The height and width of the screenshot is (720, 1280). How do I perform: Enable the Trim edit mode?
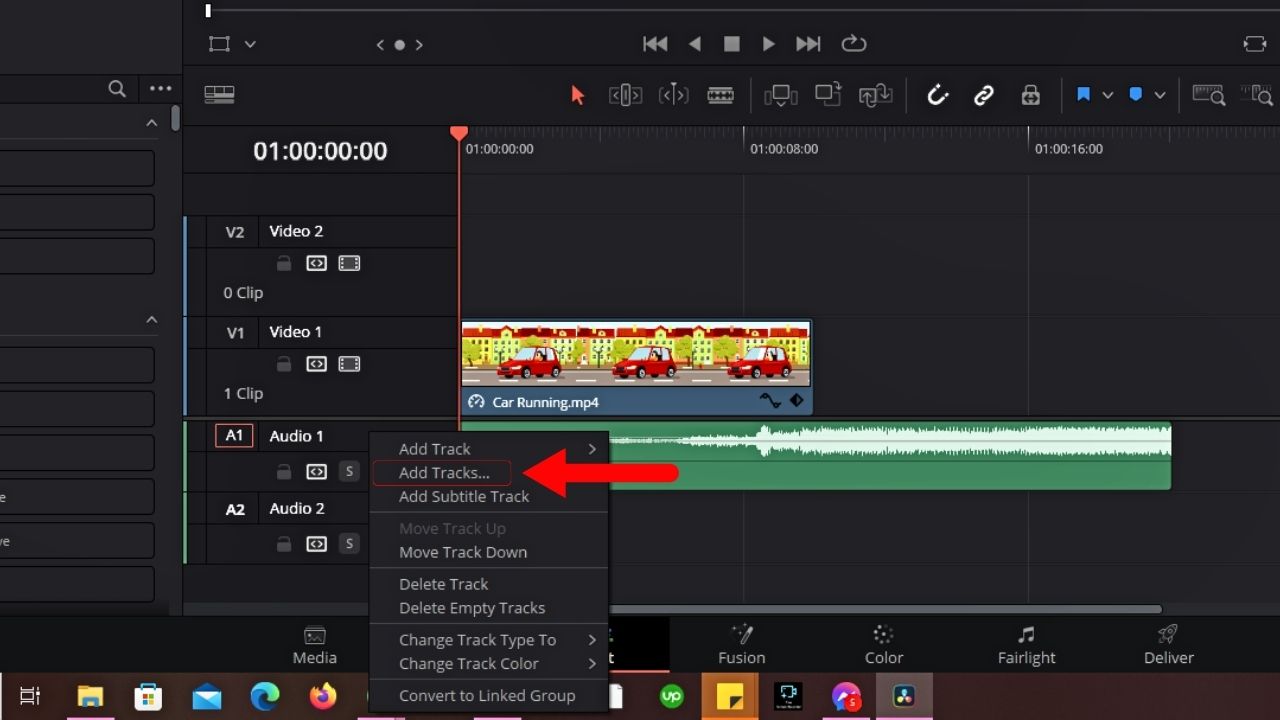624,95
